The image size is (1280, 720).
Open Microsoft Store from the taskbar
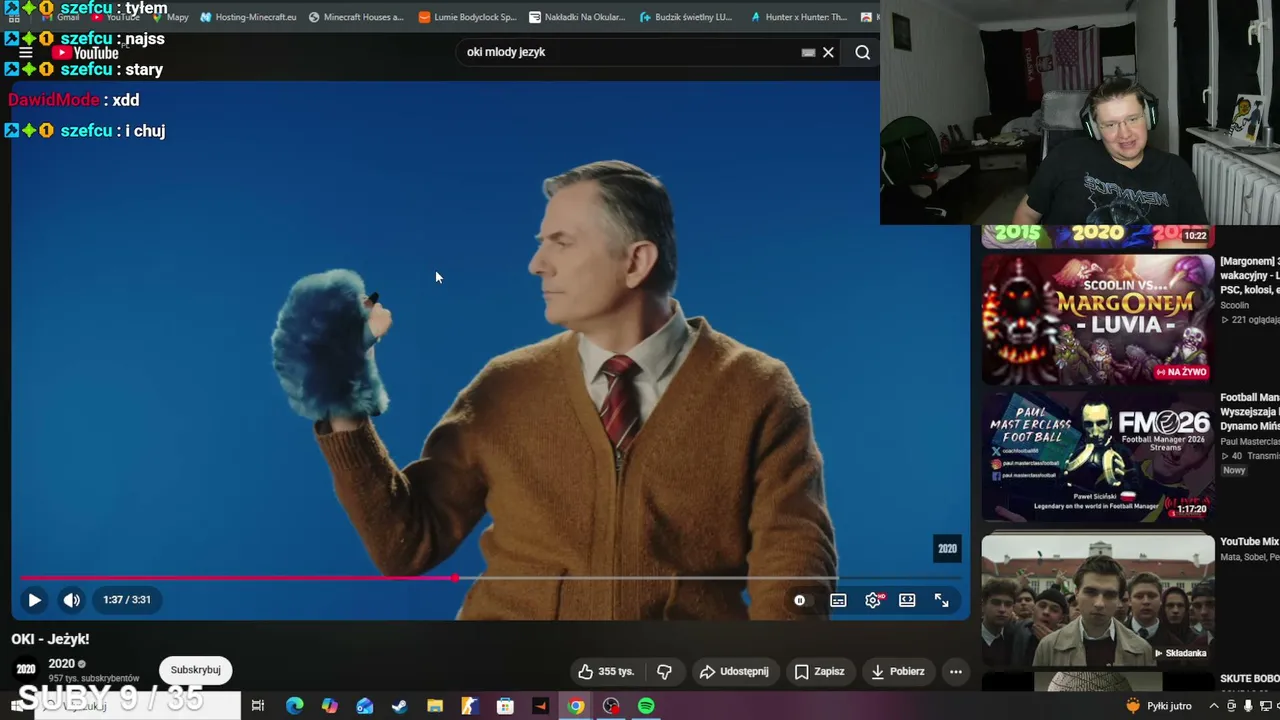(x=505, y=706)
